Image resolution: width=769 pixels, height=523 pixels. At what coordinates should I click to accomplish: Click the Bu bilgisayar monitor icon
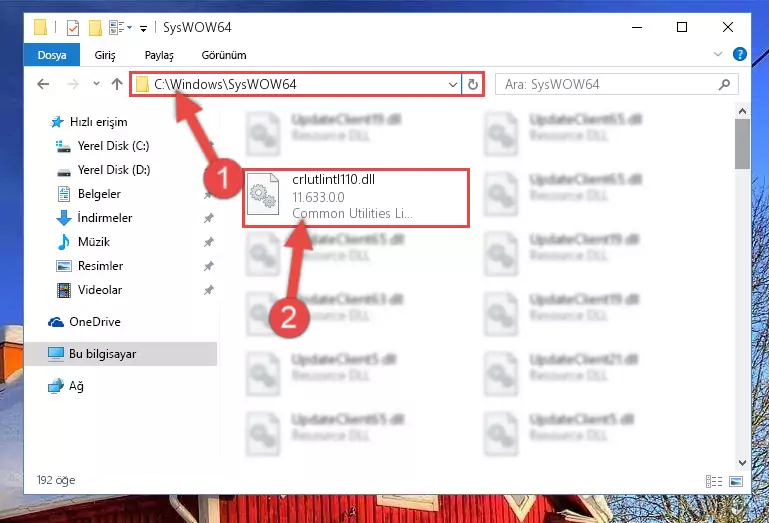click(x=55, y=354)
